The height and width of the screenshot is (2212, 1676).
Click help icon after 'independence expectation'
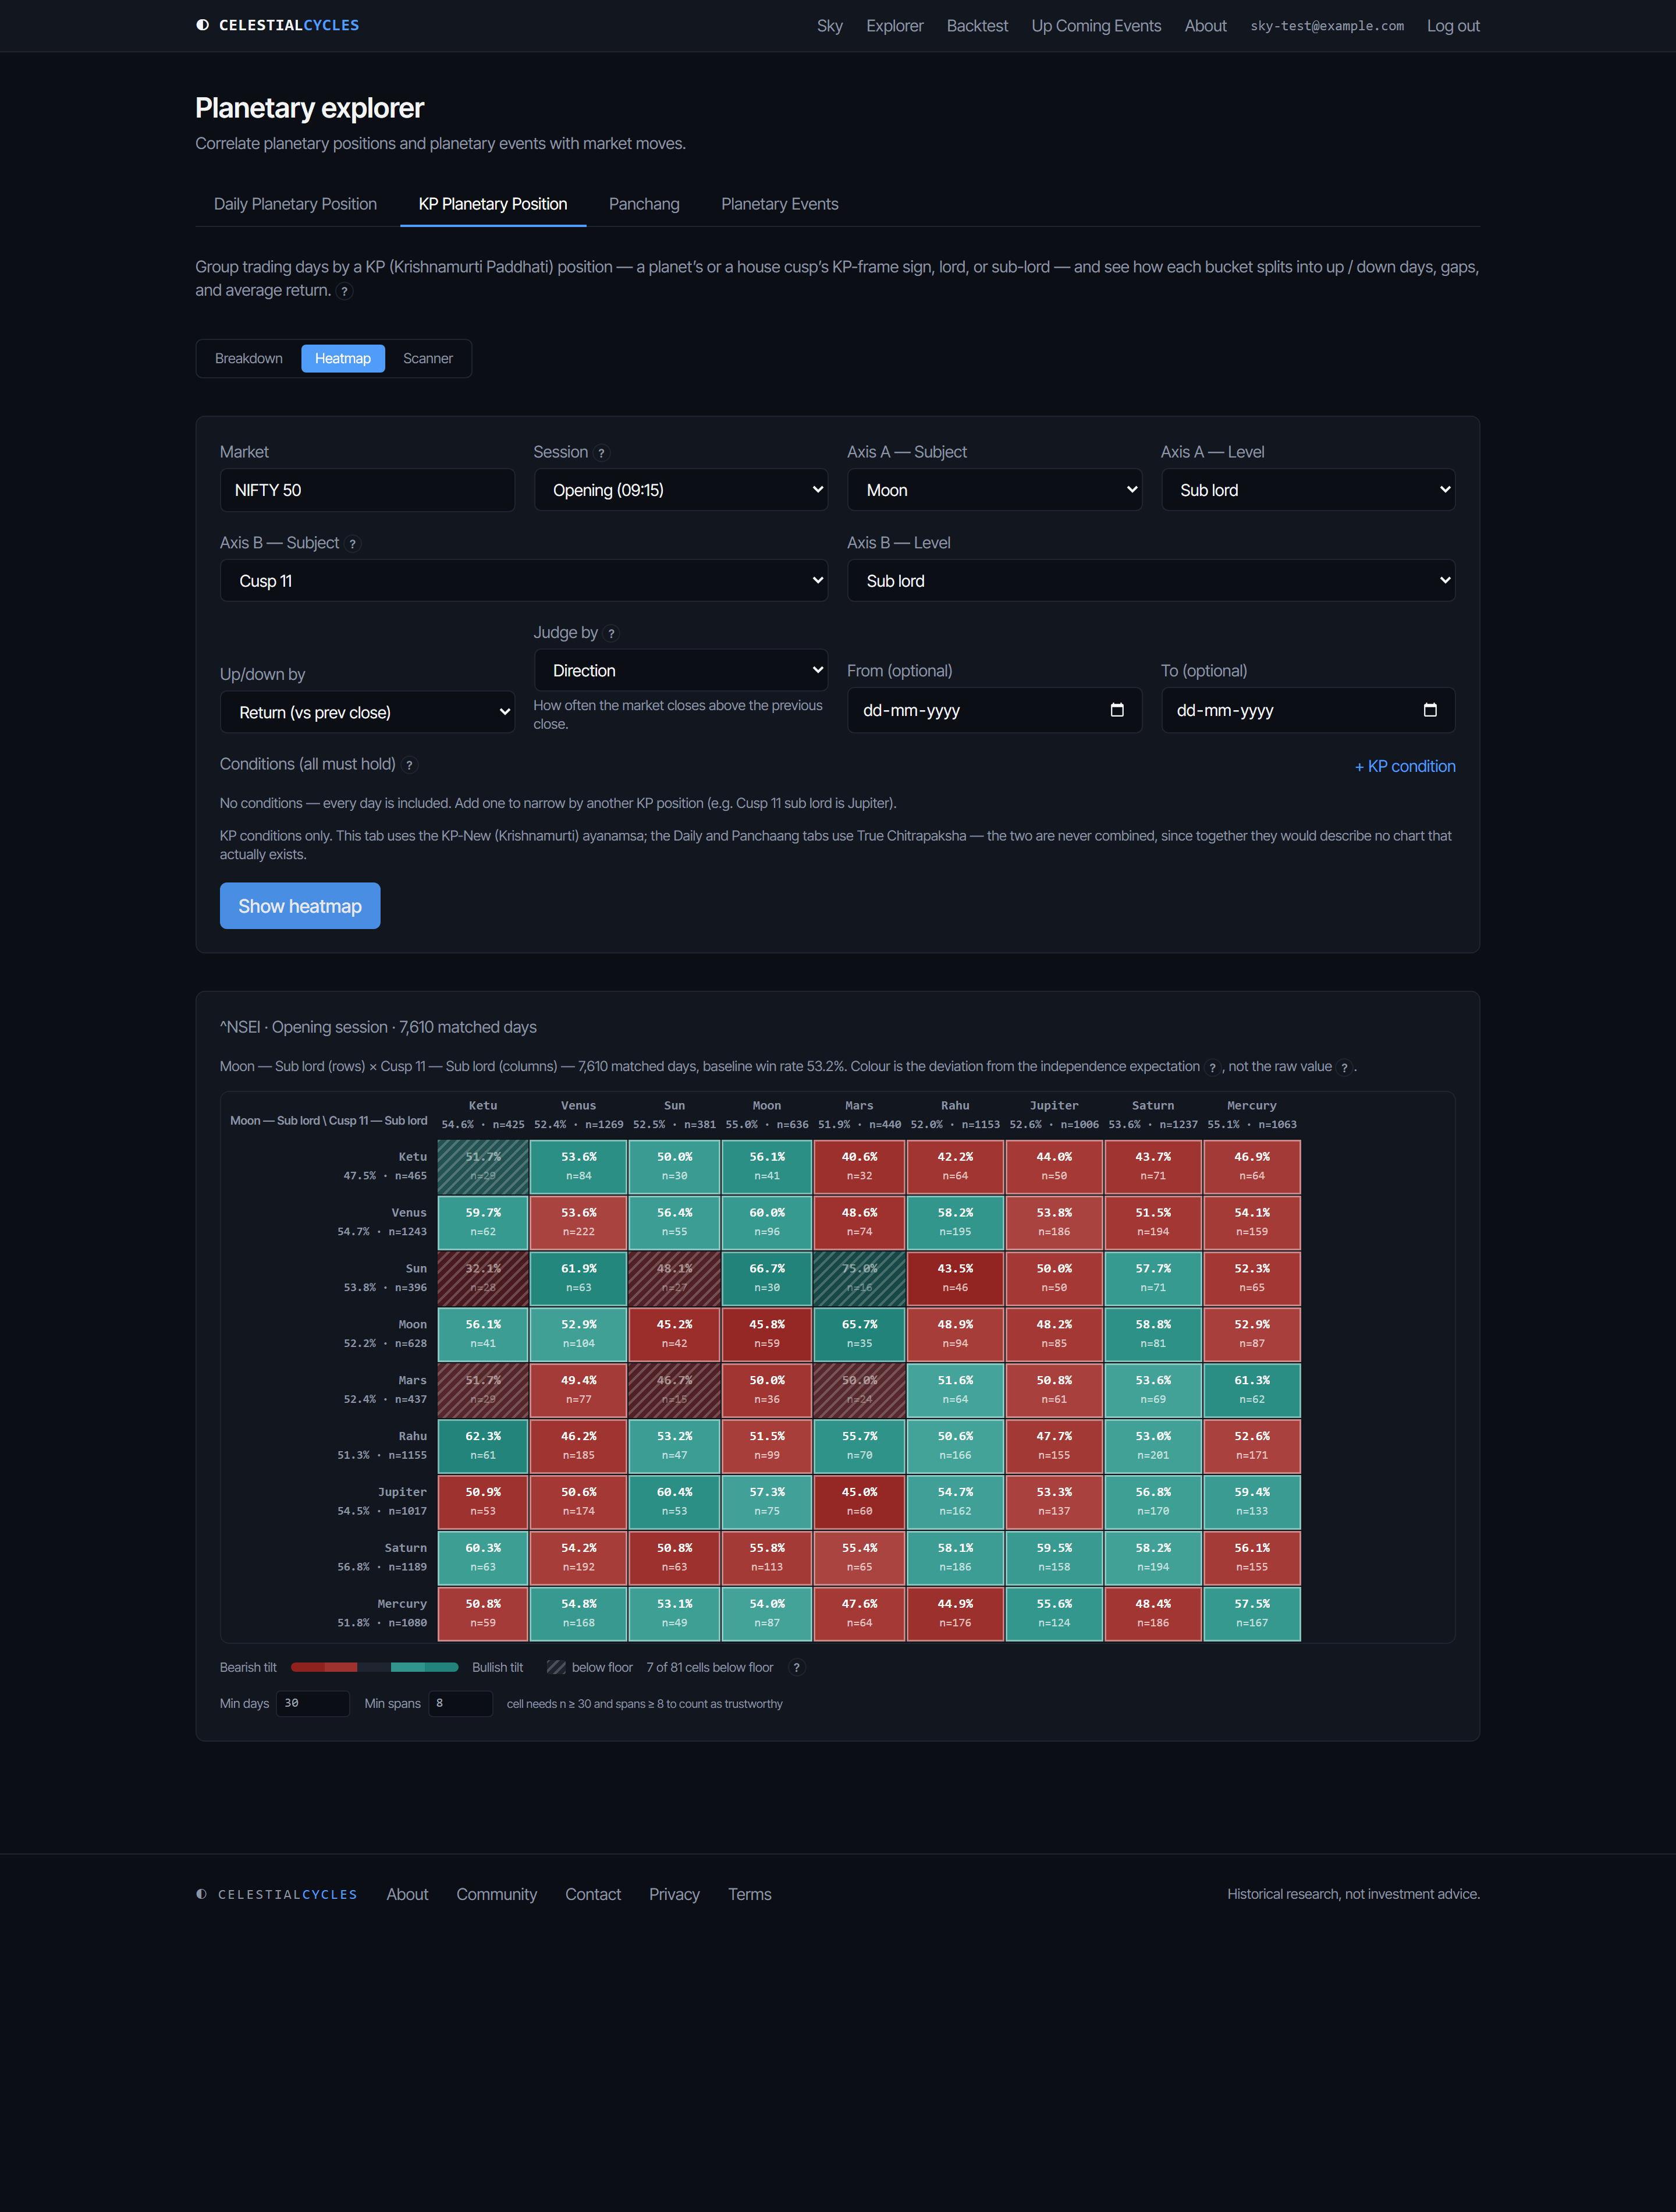tap(1212, 1067)
